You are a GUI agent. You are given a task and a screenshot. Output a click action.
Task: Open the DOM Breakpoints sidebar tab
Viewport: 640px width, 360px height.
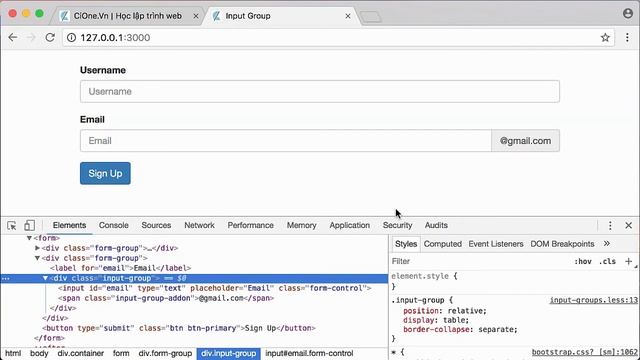pos(562,244)
